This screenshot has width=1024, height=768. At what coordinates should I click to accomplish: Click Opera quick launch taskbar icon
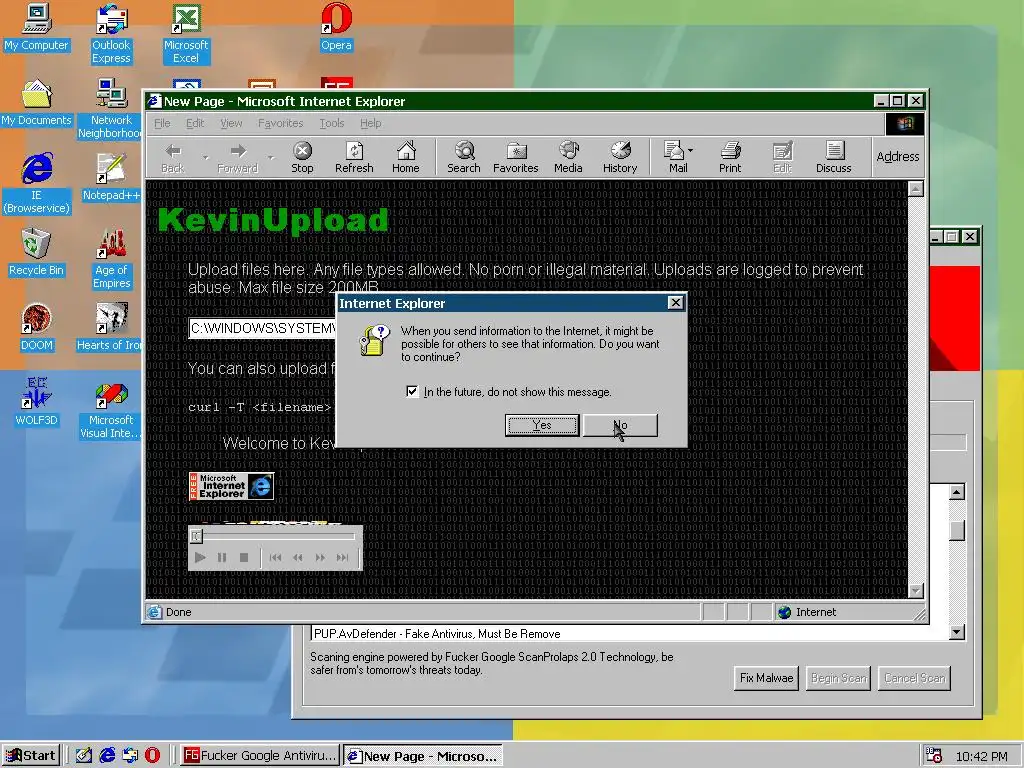click(152, 756)
